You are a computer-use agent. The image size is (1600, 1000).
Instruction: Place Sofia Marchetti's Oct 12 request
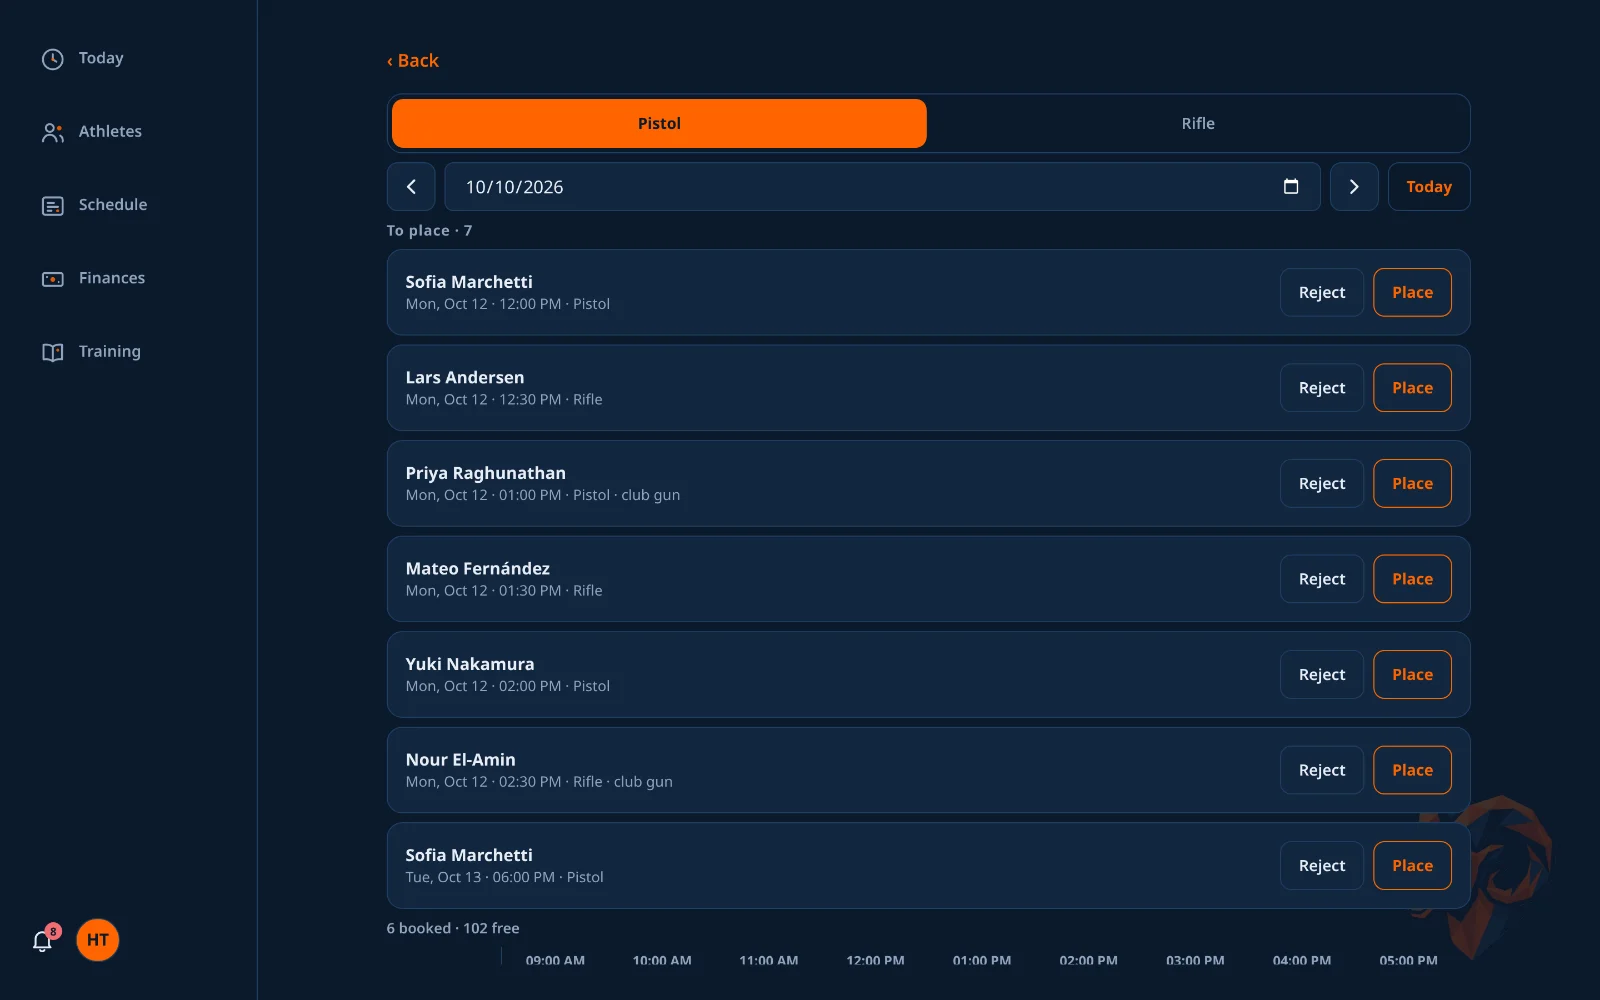(1412, 293)
